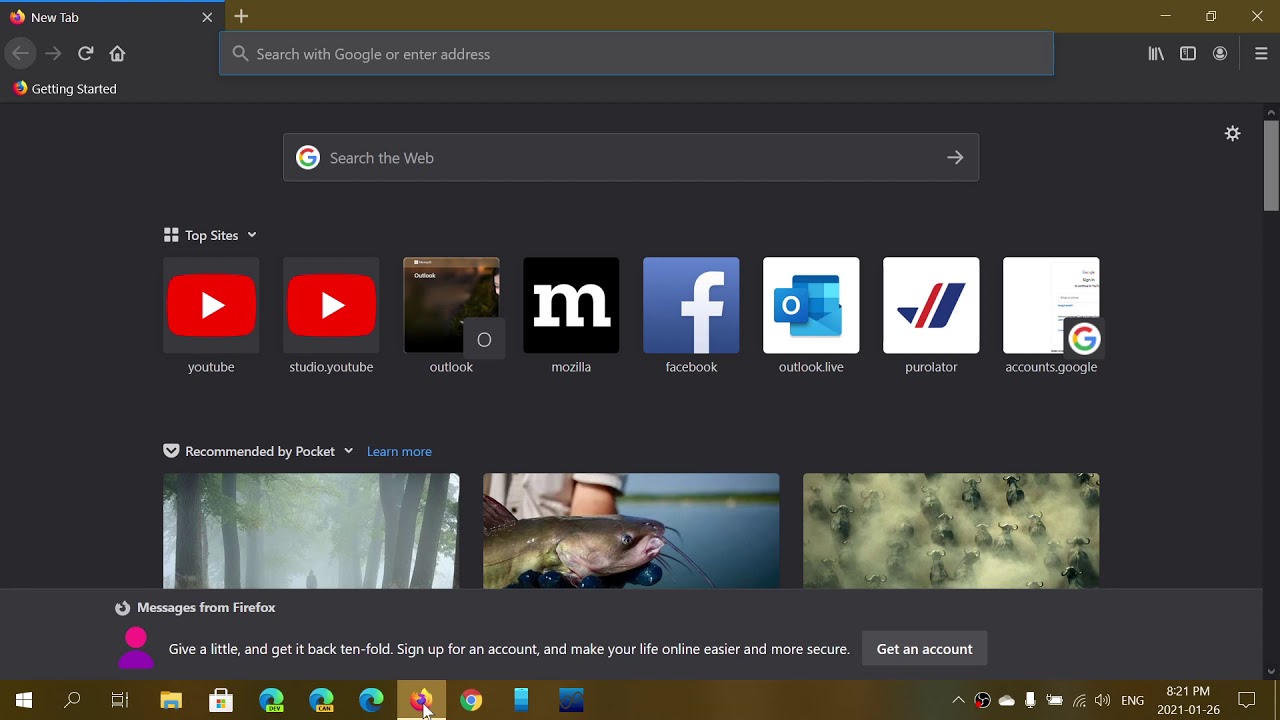
Task: Open File Explorer from taskbar
Action: pyautogui.click(x=171, y=700)
